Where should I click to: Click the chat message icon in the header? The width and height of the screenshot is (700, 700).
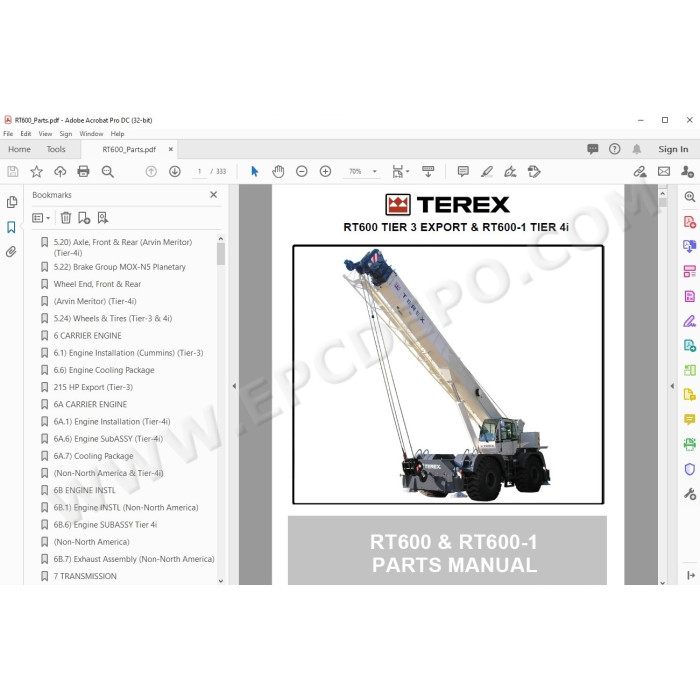click(x=592, y=149)
